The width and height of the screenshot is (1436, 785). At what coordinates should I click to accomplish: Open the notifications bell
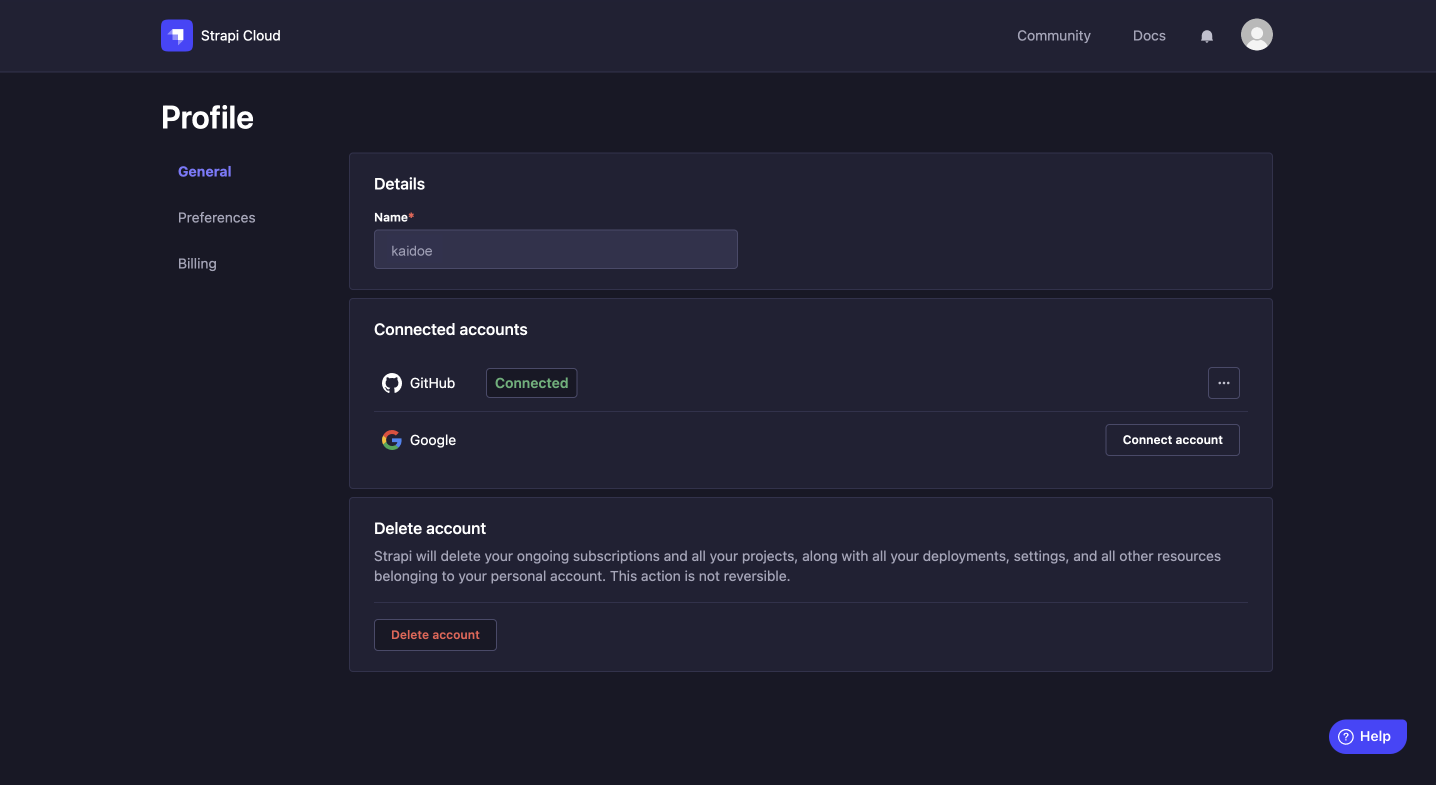click(x=1207, y=35)
